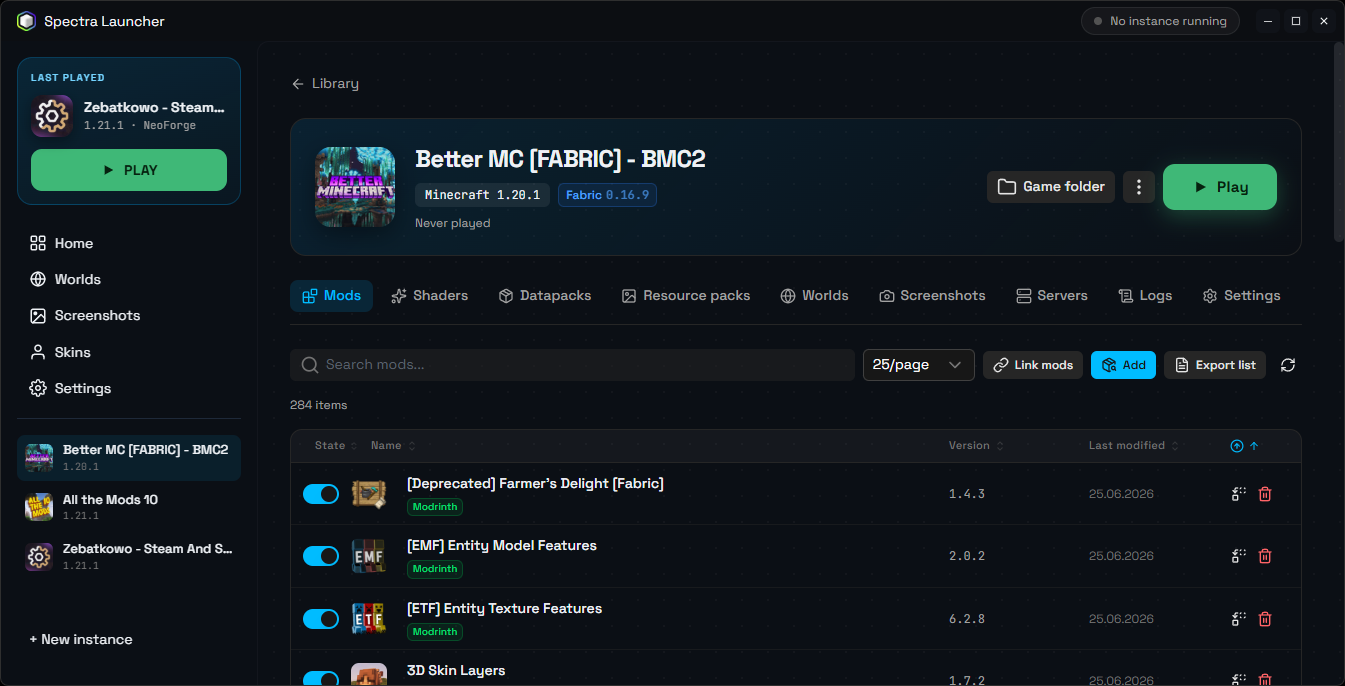Click the Modrinth tag under Farmer's Delight

(435, 507)
